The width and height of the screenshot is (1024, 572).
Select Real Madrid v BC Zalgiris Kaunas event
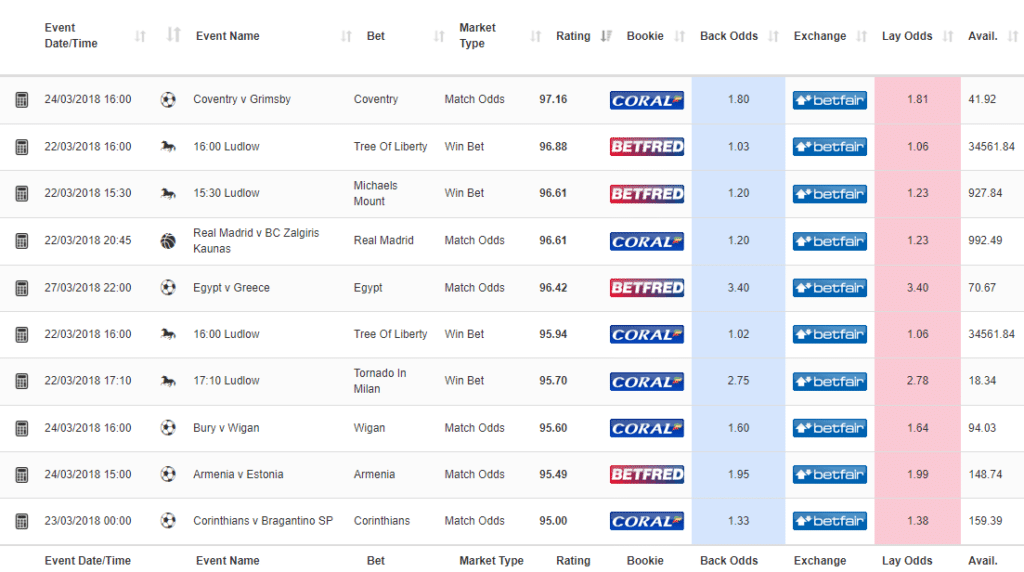pos(256,240)
